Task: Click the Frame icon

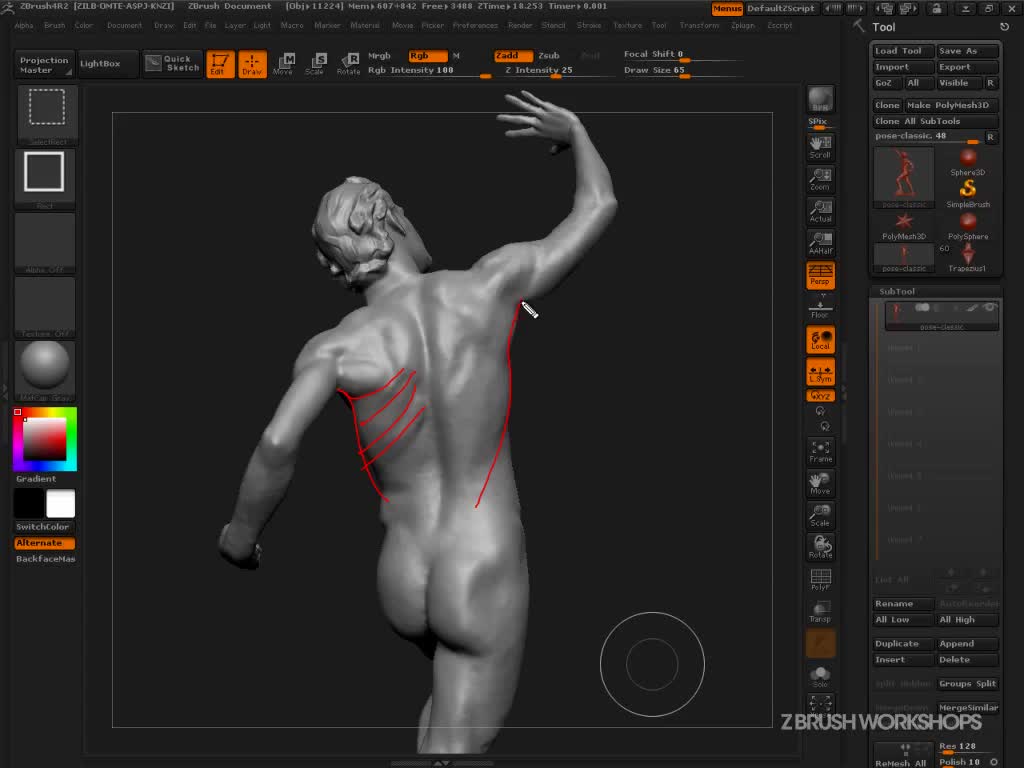Action: (820, 451)
